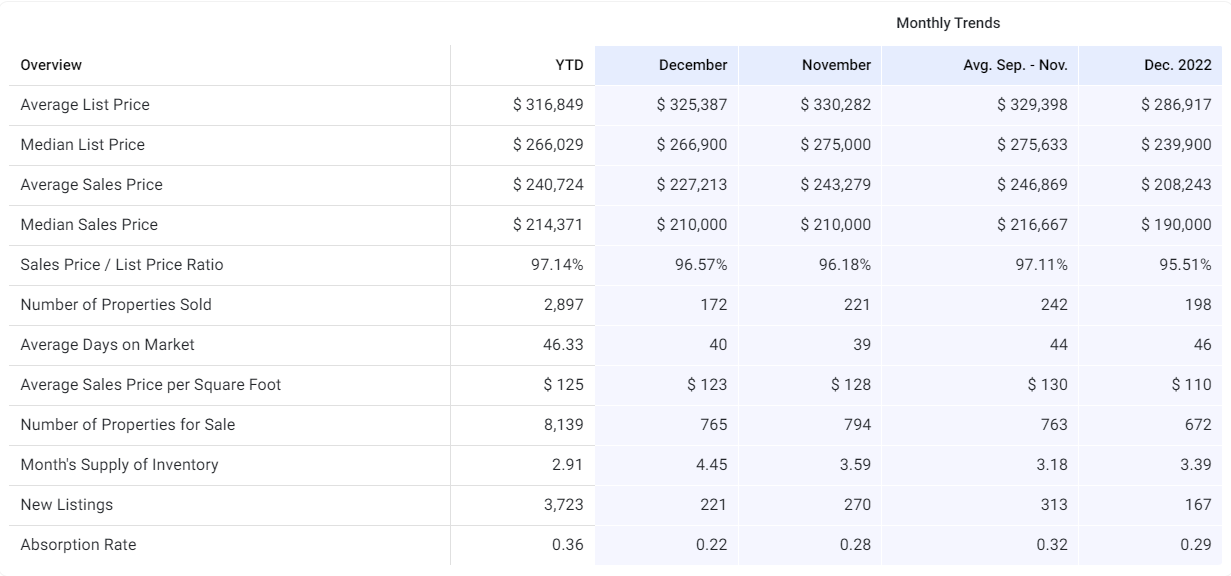Image resolution: width=1231 pixels, height=576 pixels.
Task: Select the Number of Properties for Sale label
Action: (x=127, y=425)
